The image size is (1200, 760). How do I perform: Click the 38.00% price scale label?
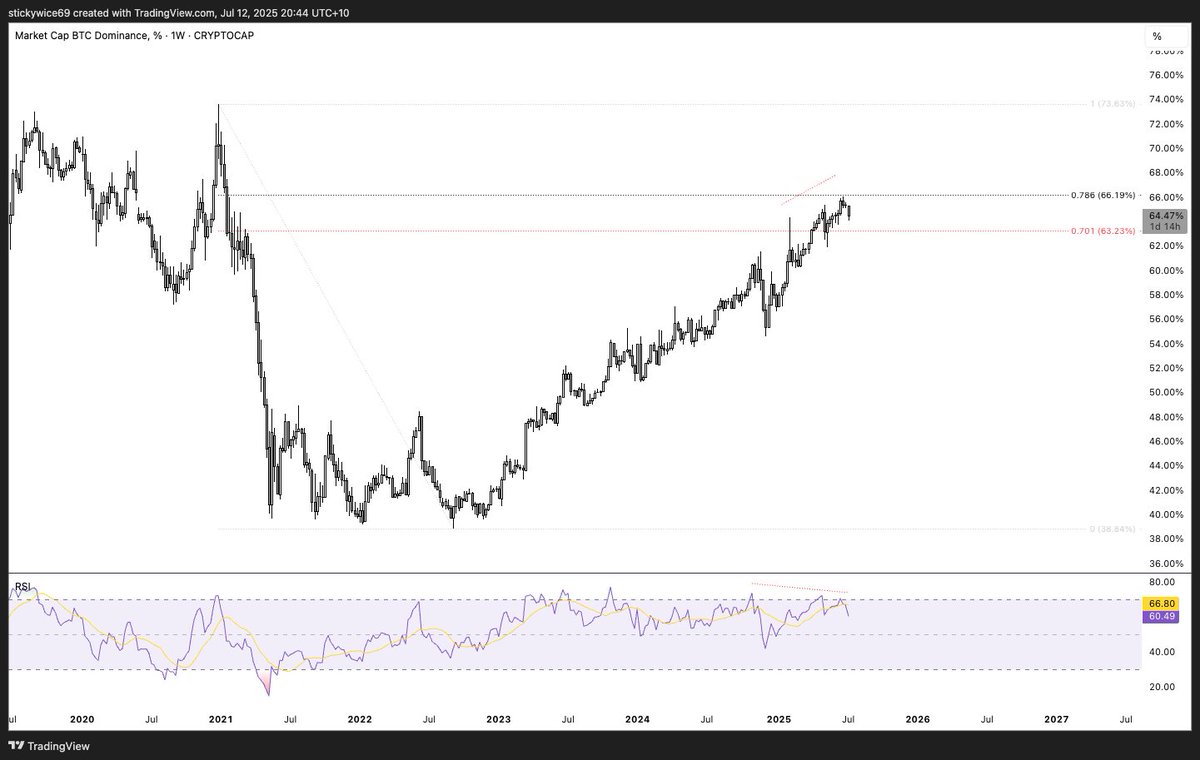coord(1165,539)
